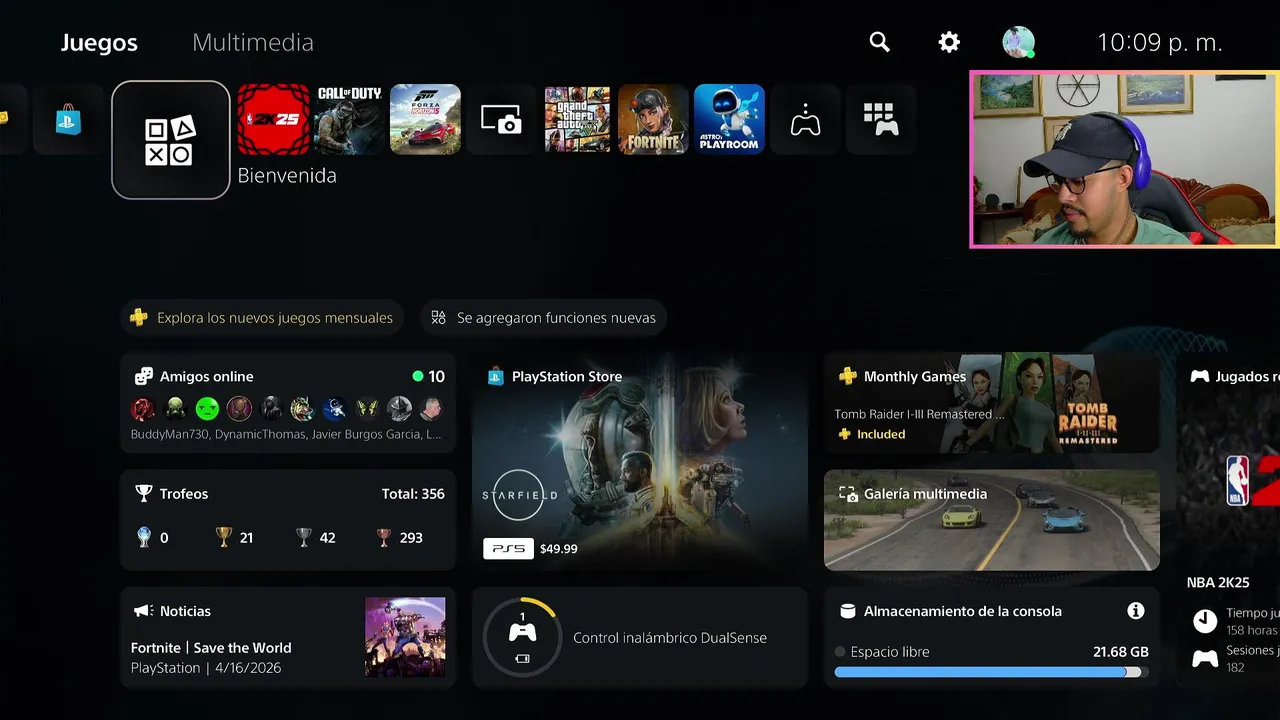Click the NBA 2K25 recently played title
The width and height of the screenshot is (1280, 720).
click(1218, 583)
